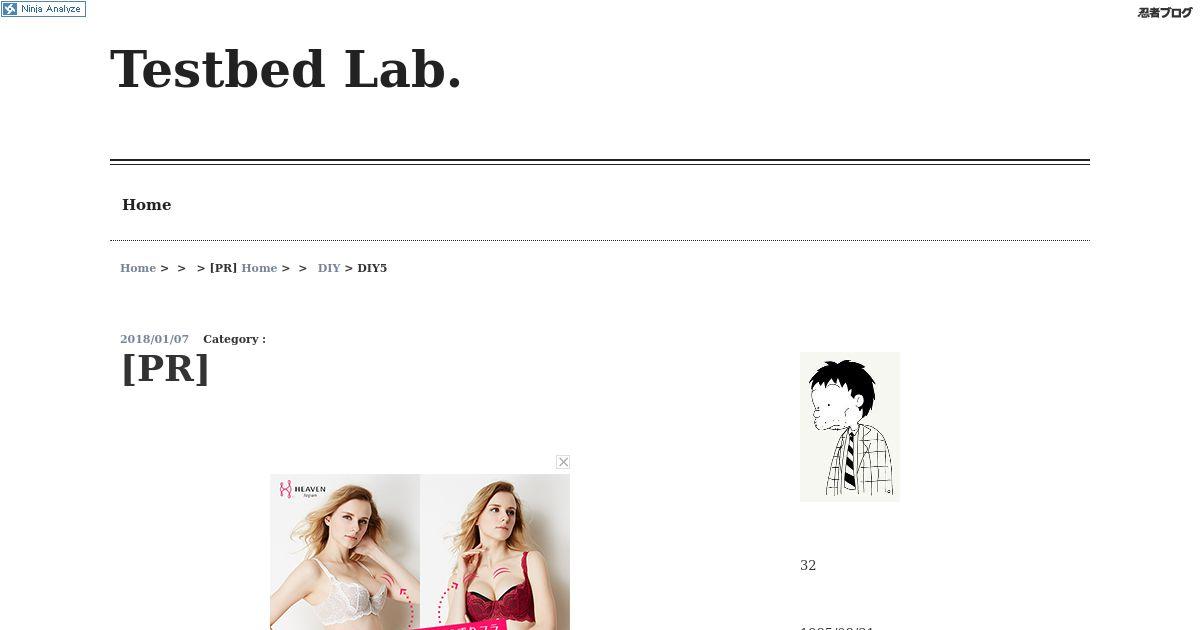The image size is (1200, 630).
Task: Open the DIY category breadcrumb
Action: 329,268
